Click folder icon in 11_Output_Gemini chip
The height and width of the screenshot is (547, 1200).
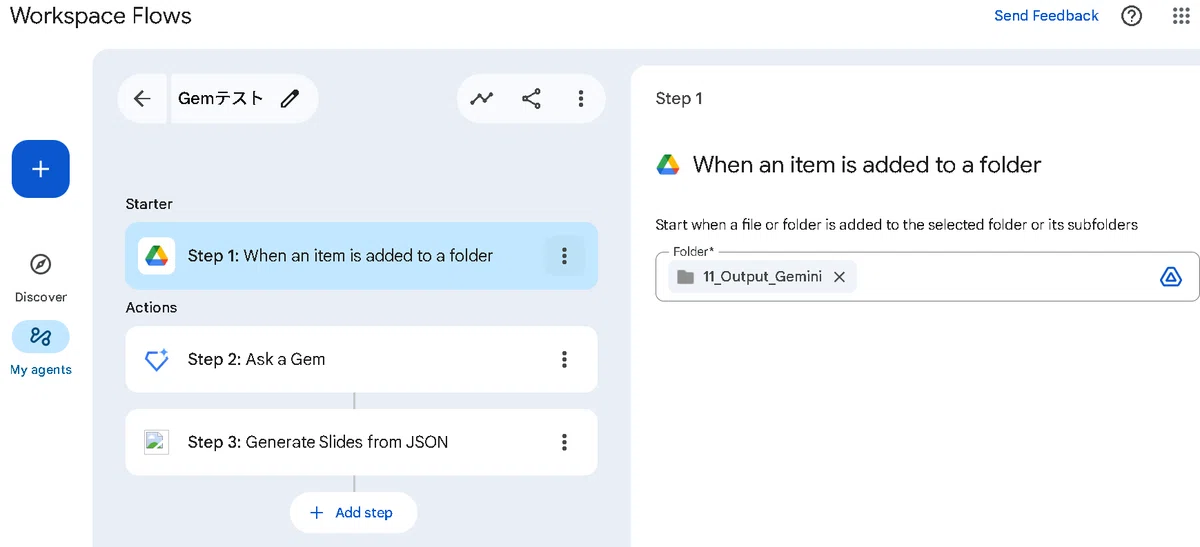(685, 277)
